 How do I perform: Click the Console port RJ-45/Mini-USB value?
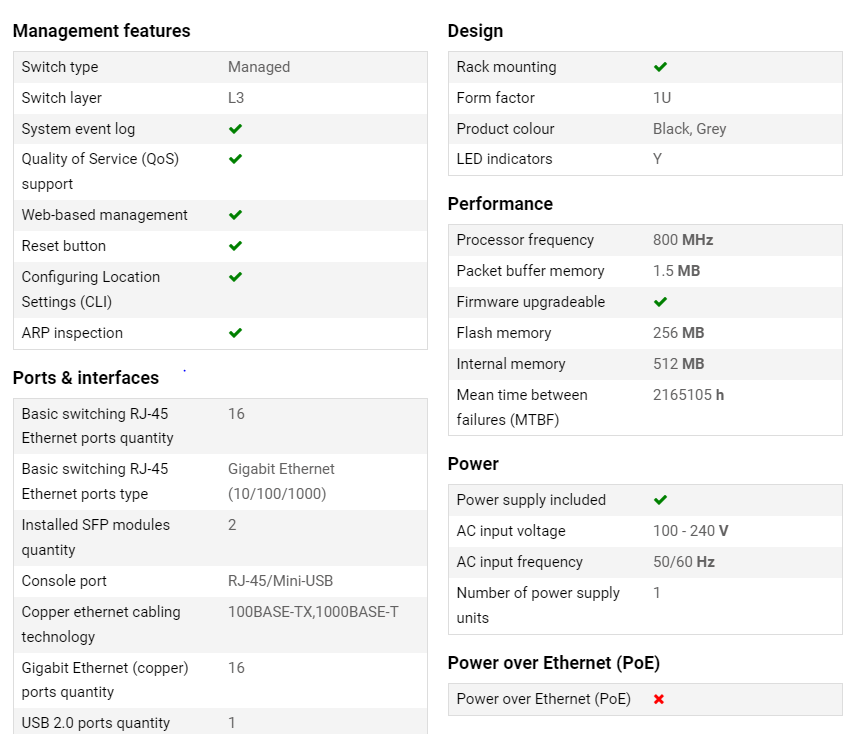[x=280, y=581]
